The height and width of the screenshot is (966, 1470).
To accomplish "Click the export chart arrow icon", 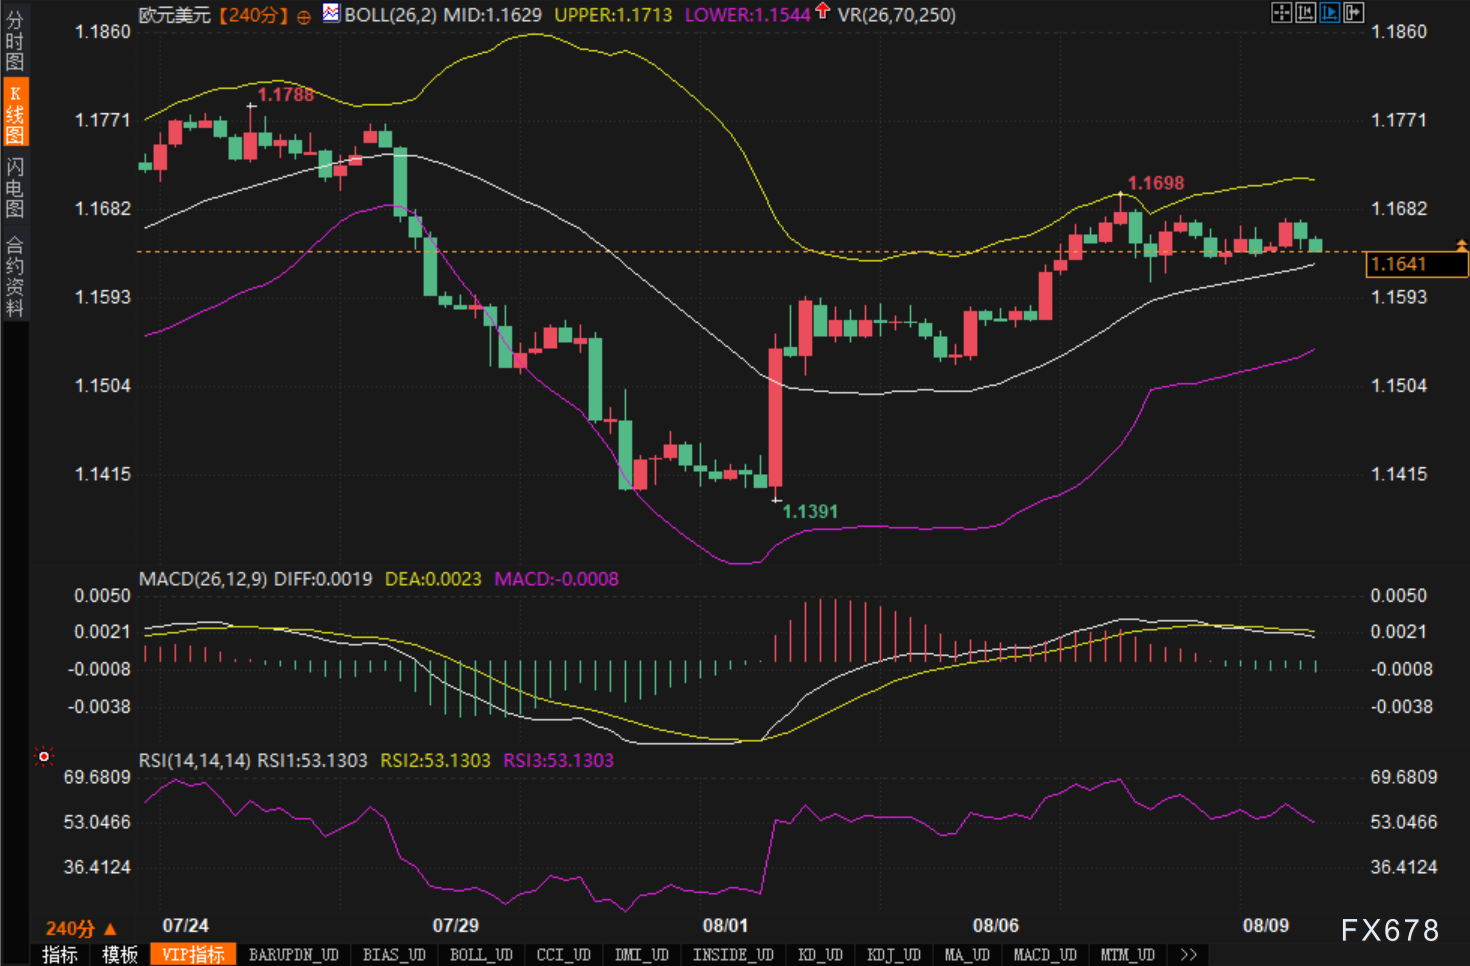I will 1353,13.
